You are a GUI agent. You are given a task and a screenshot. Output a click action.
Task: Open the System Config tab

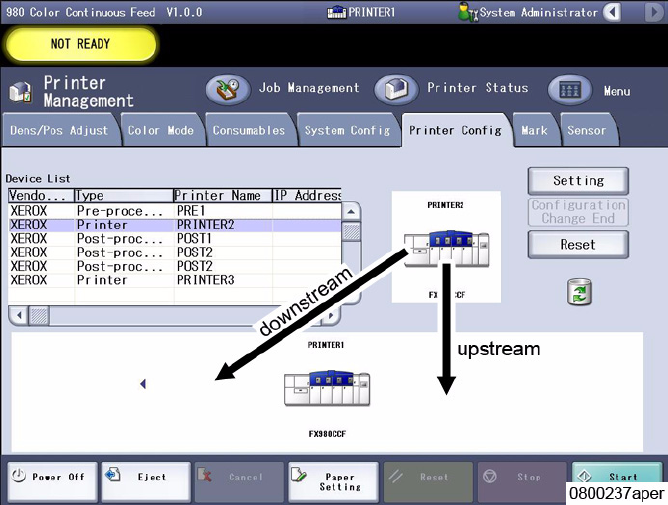347,130
